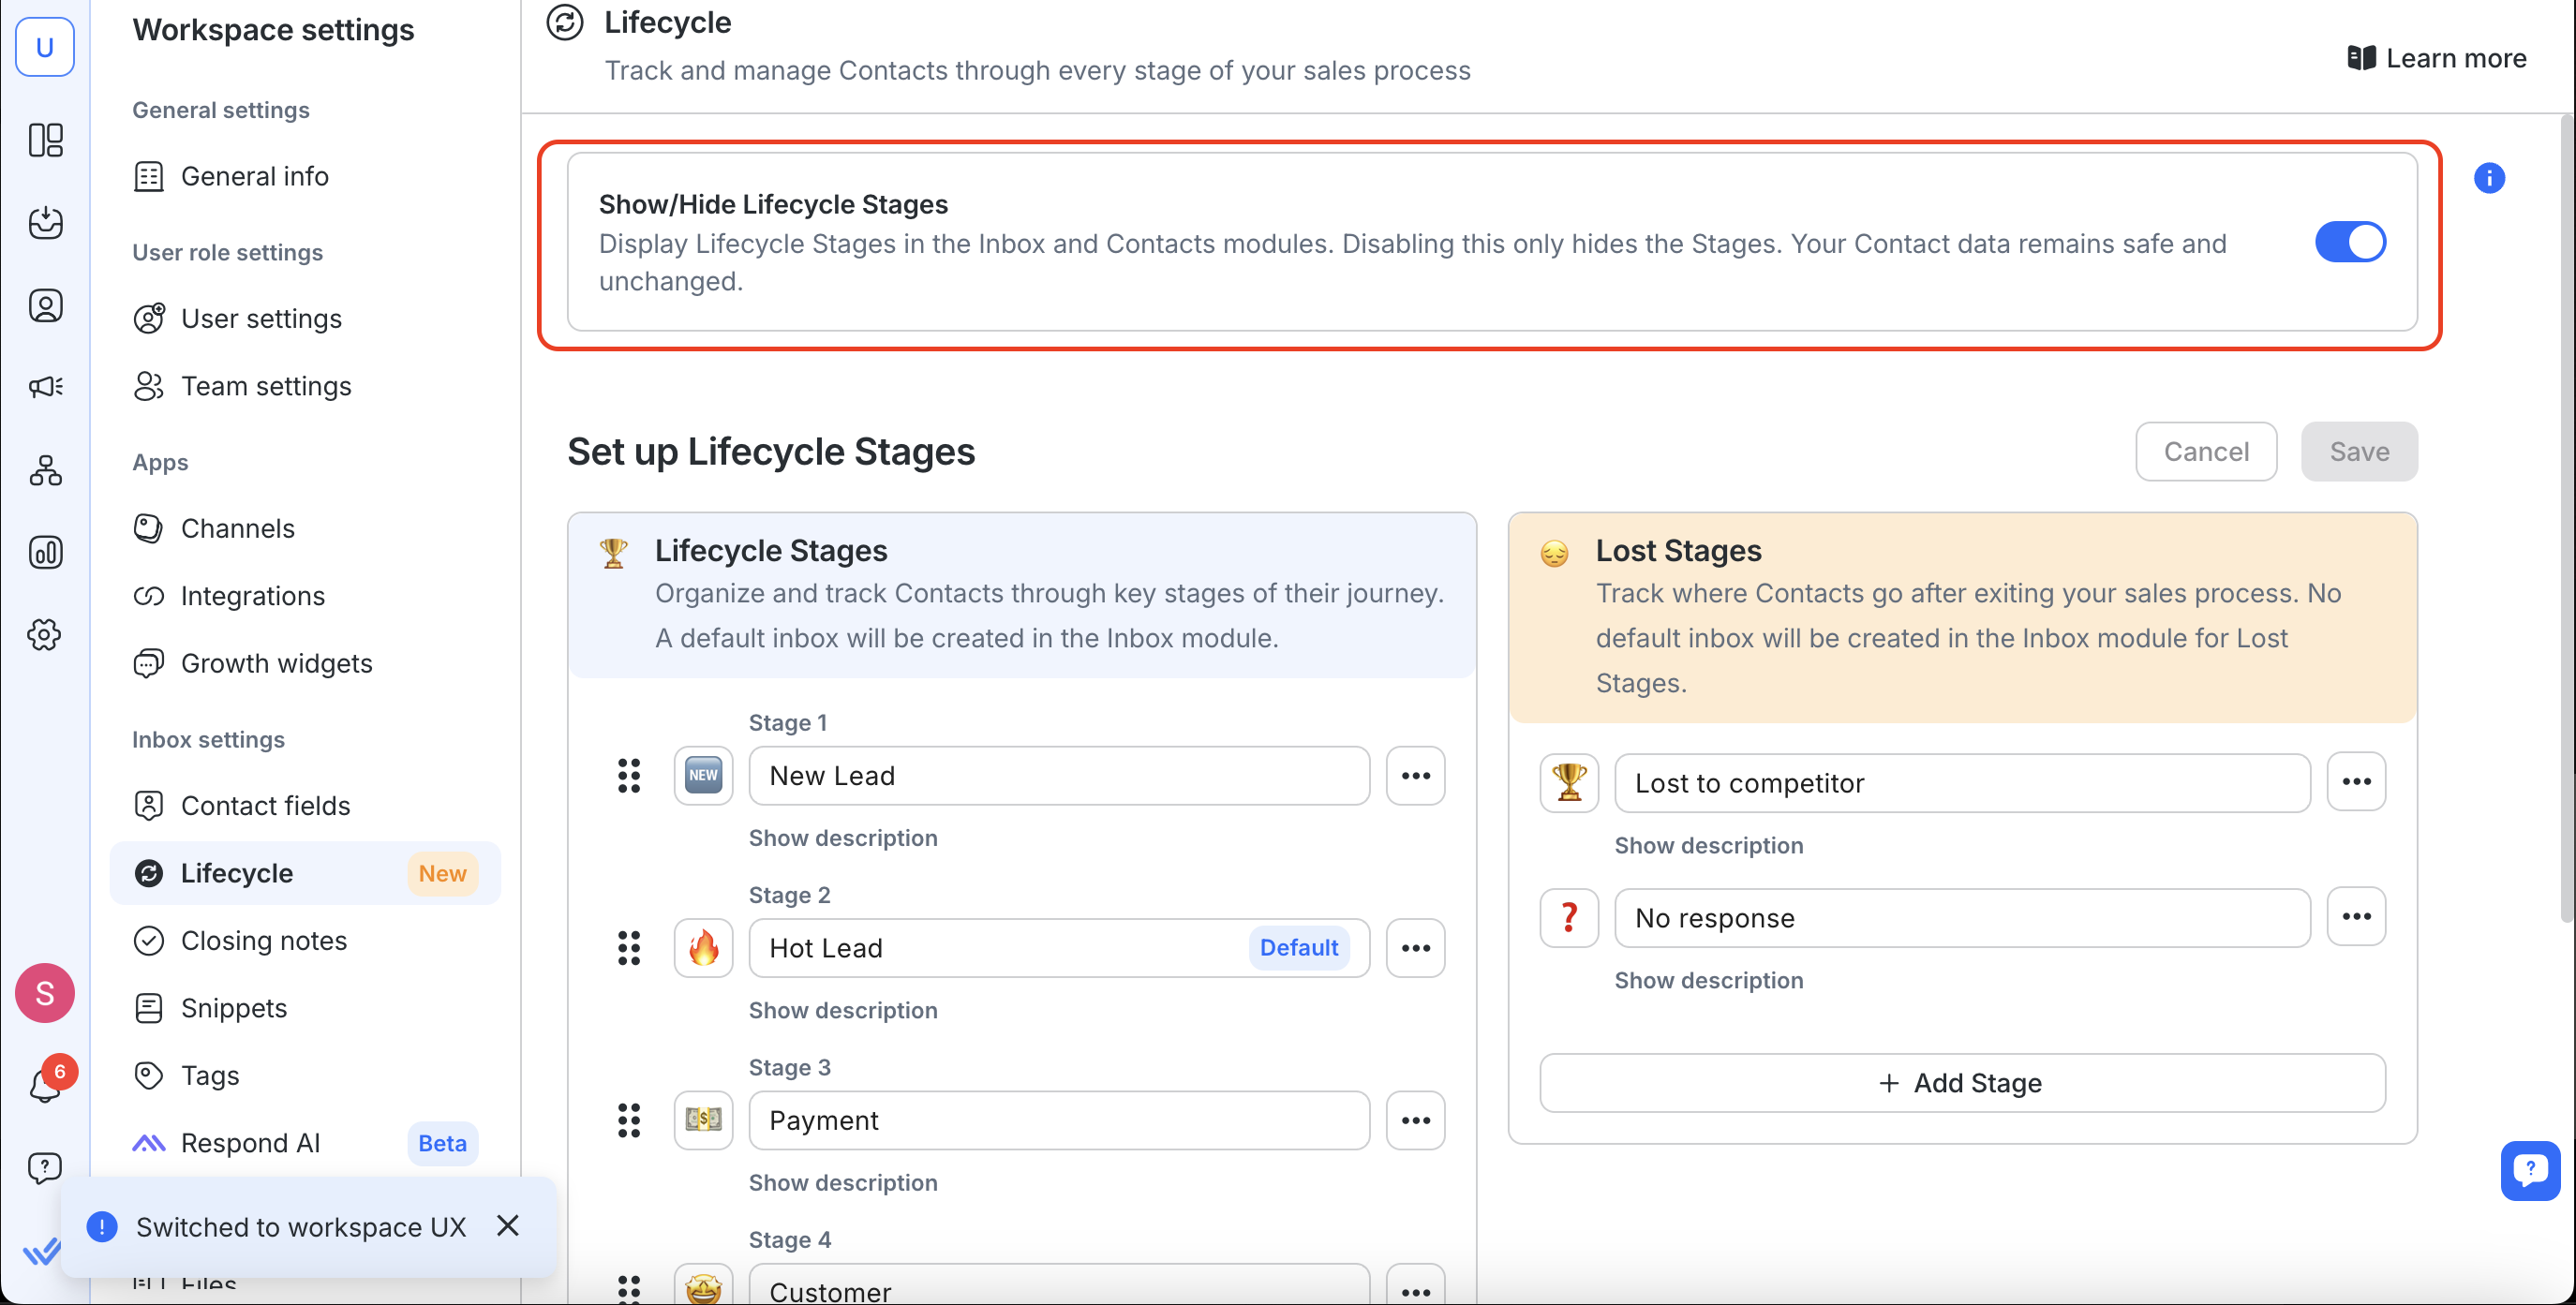Expand Show description under Payment stage
This screenshot has height=1305, width=2576.
click(842, 1182)
